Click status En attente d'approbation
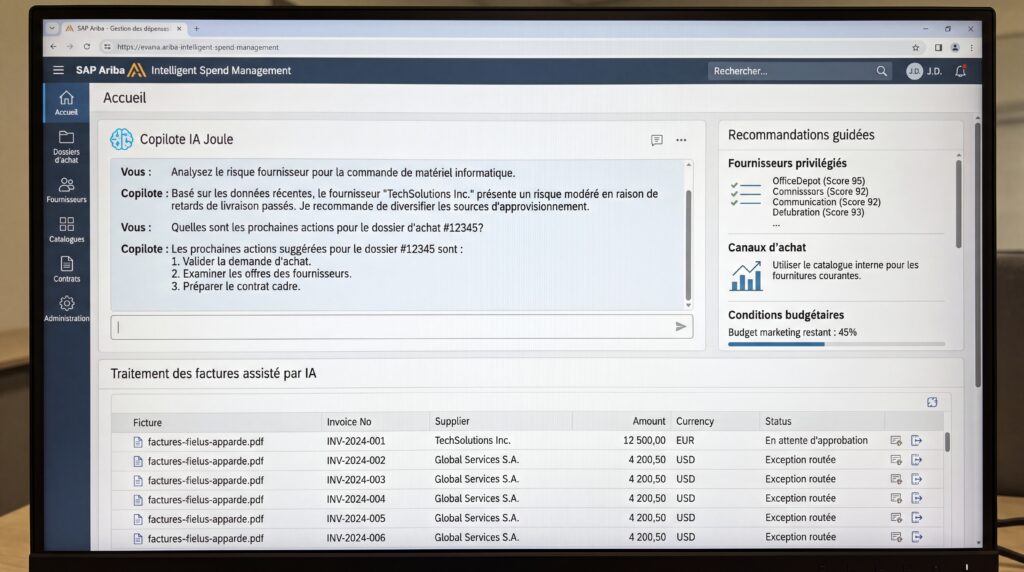Viewport: 1024px width, 572px height. (816, 440)
